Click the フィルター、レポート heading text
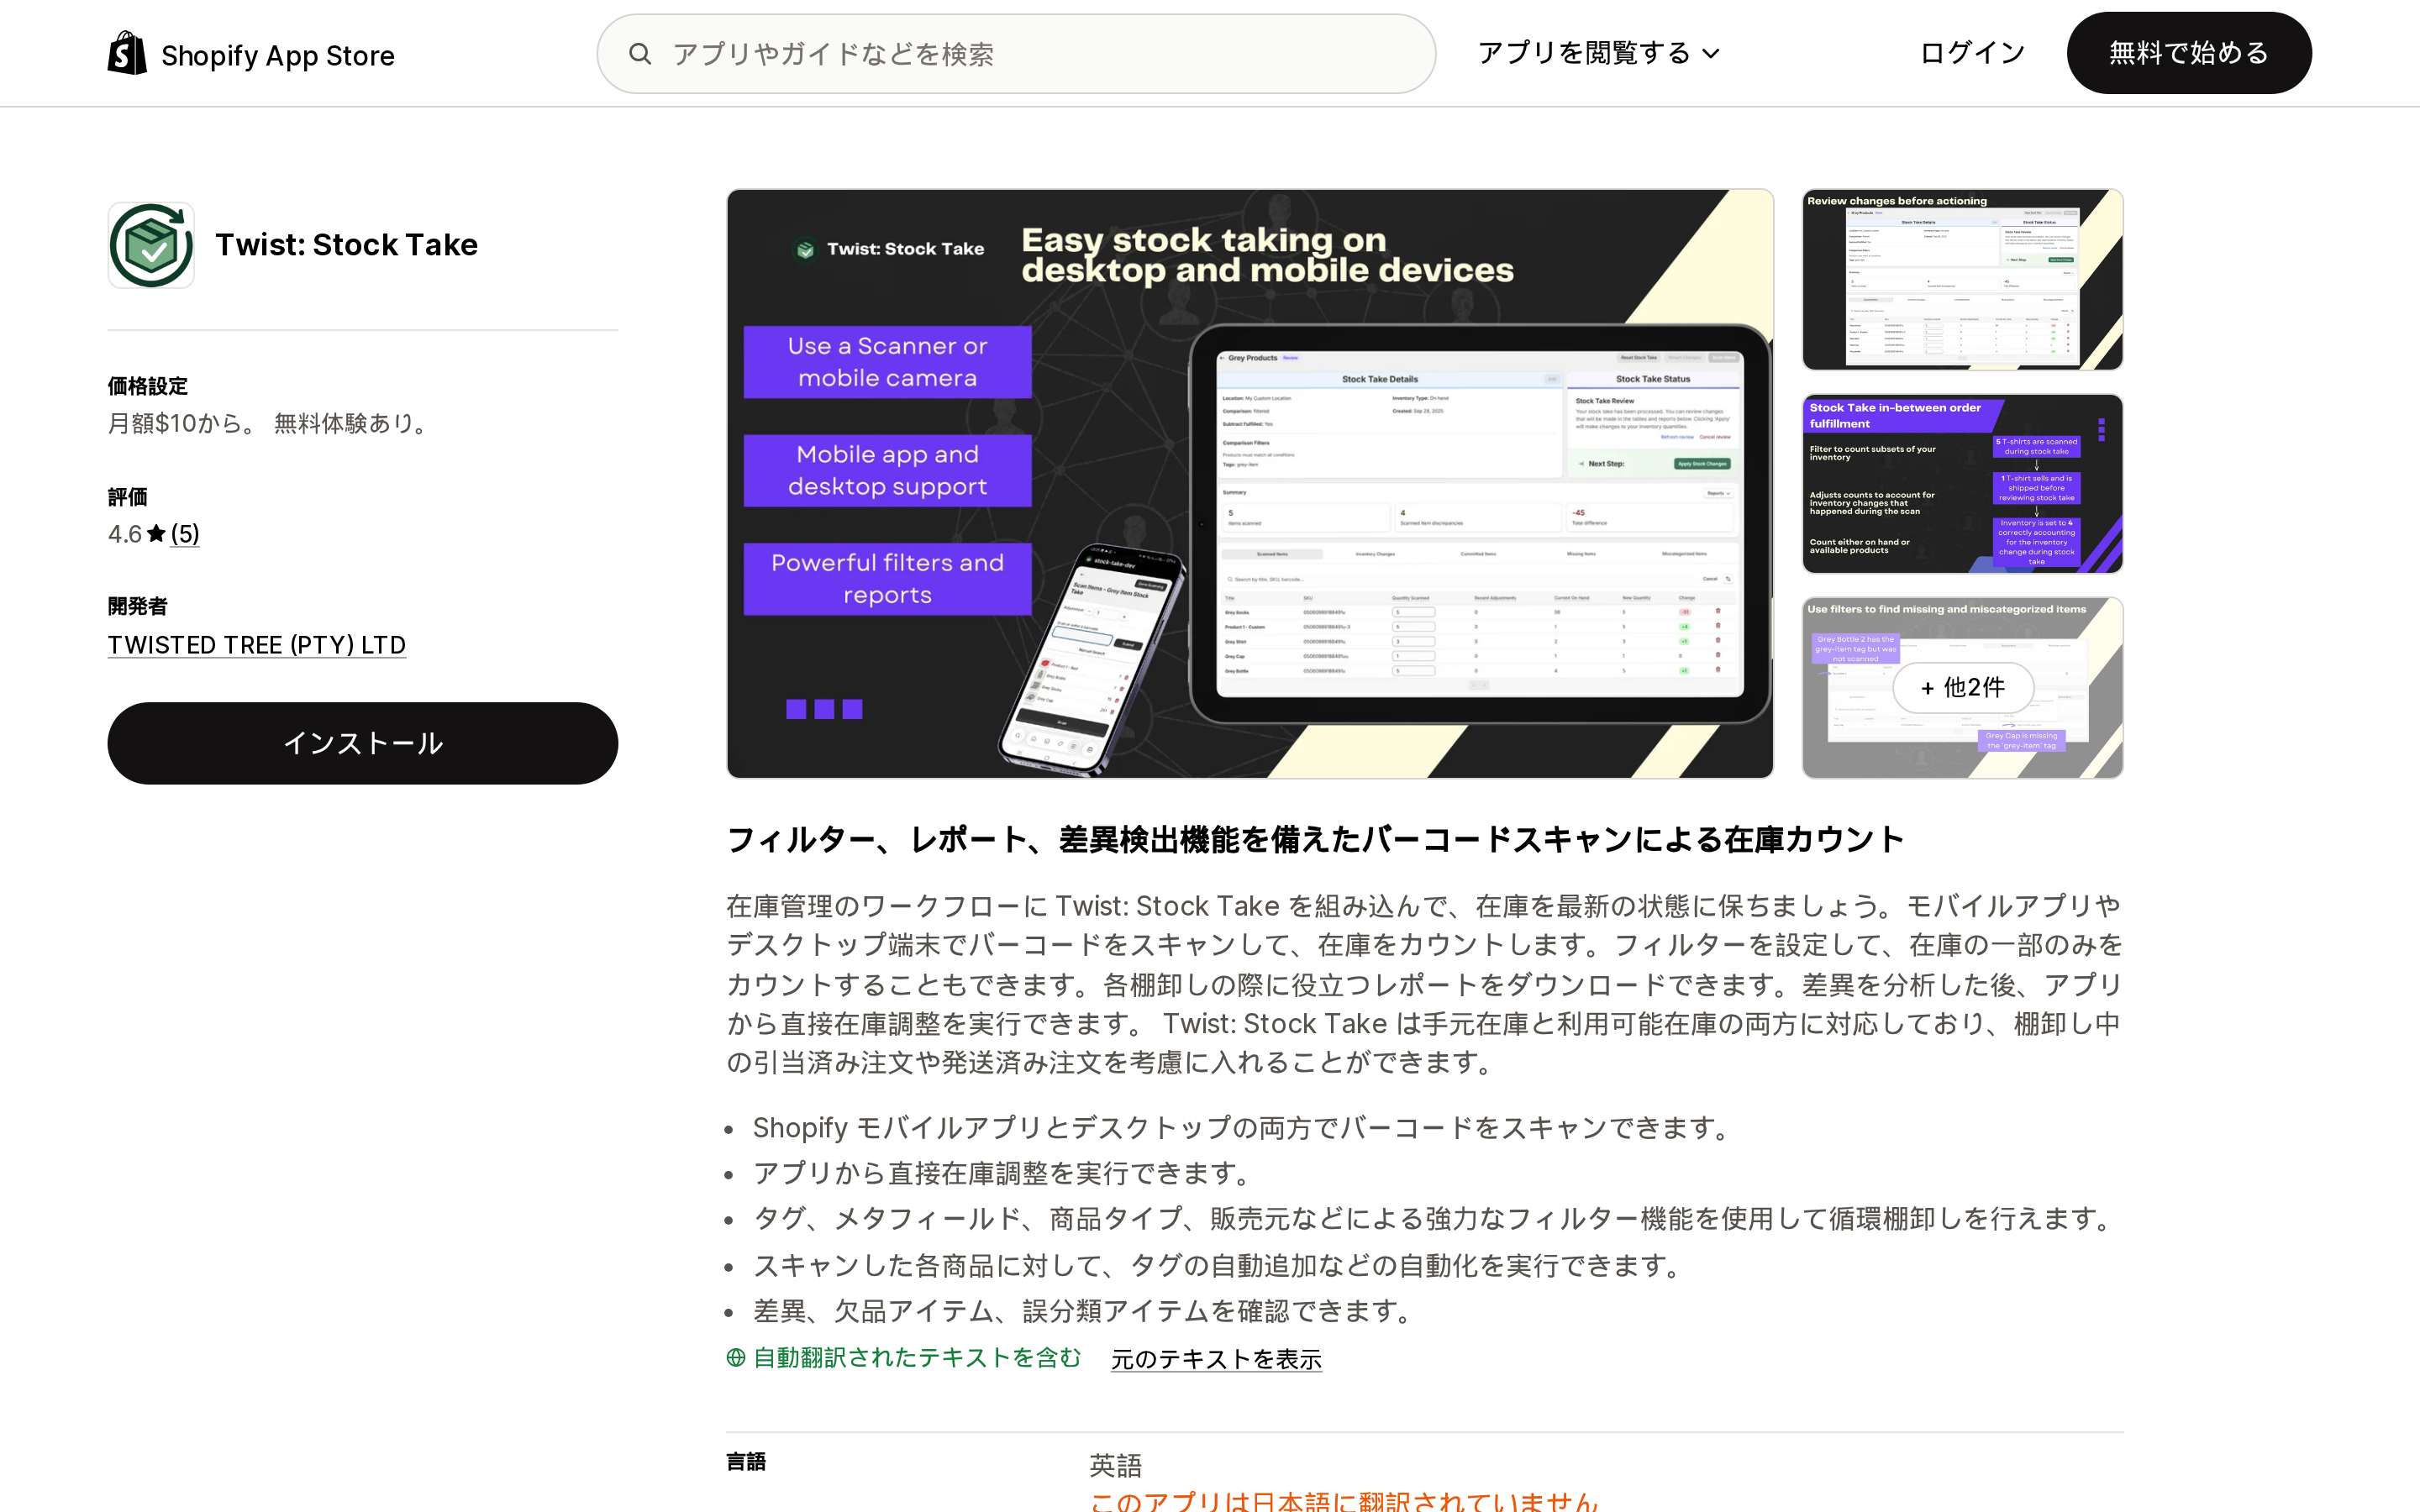This screenshot has width=2420, height=1512. [1315, 839]
